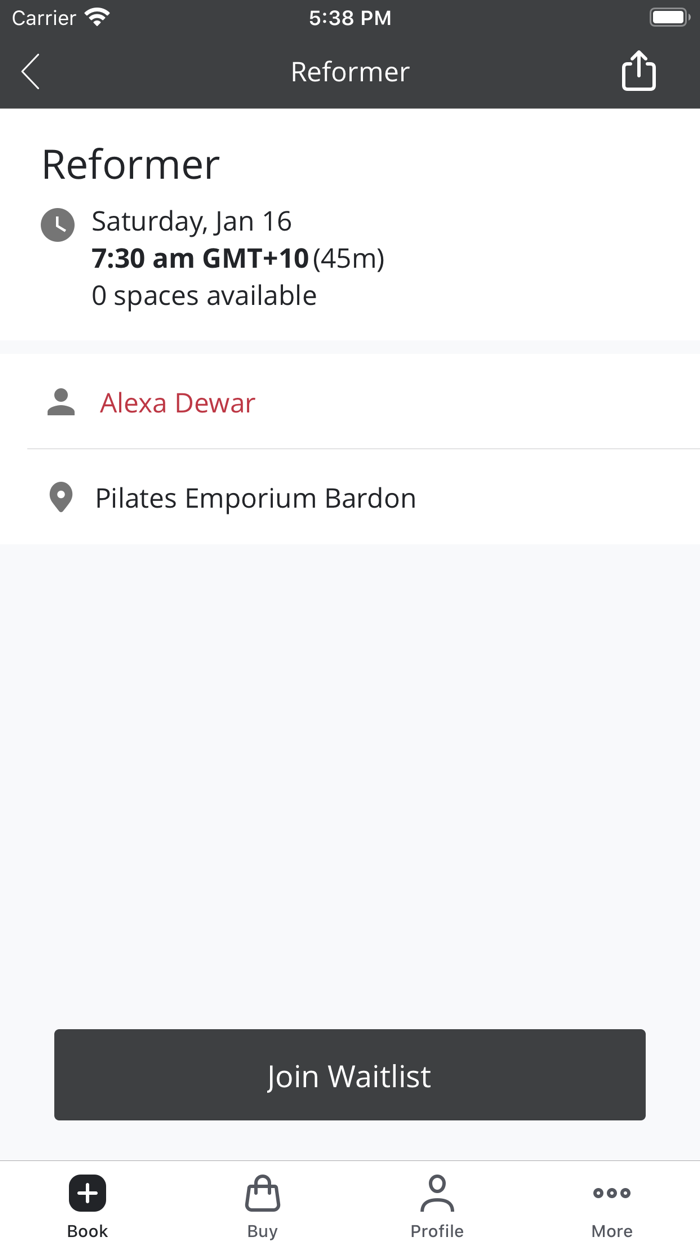Tap the Wi-Fi icon in the status bar
This screenshot has height=1244, width=700.
point(95,16)
